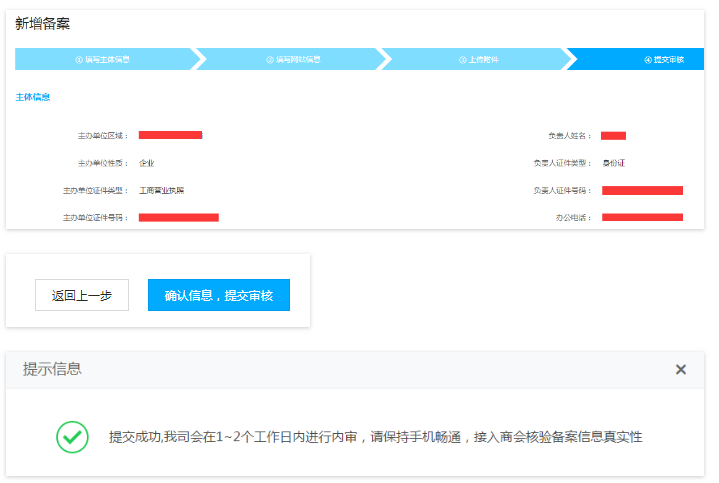Click the 提示信息 dialog title

coord(52,369)
